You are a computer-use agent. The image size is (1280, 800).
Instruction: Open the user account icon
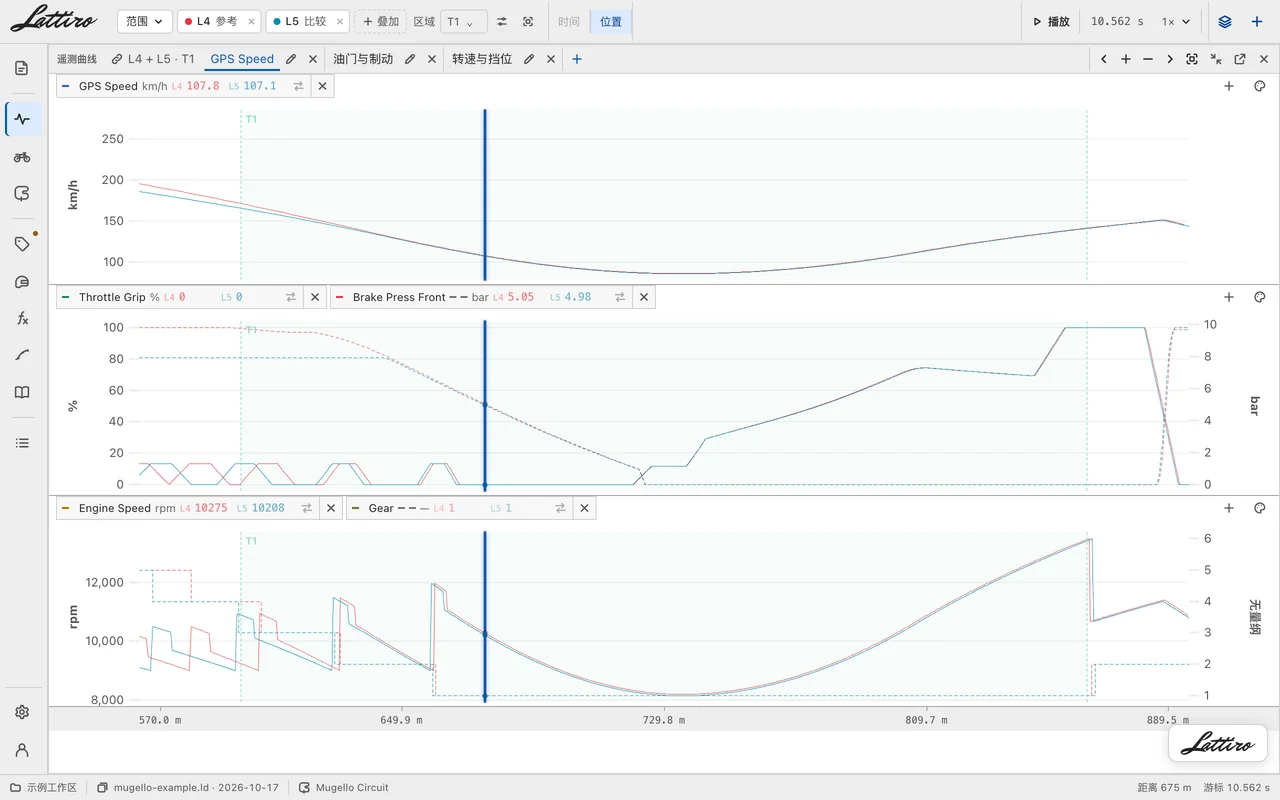22,750
